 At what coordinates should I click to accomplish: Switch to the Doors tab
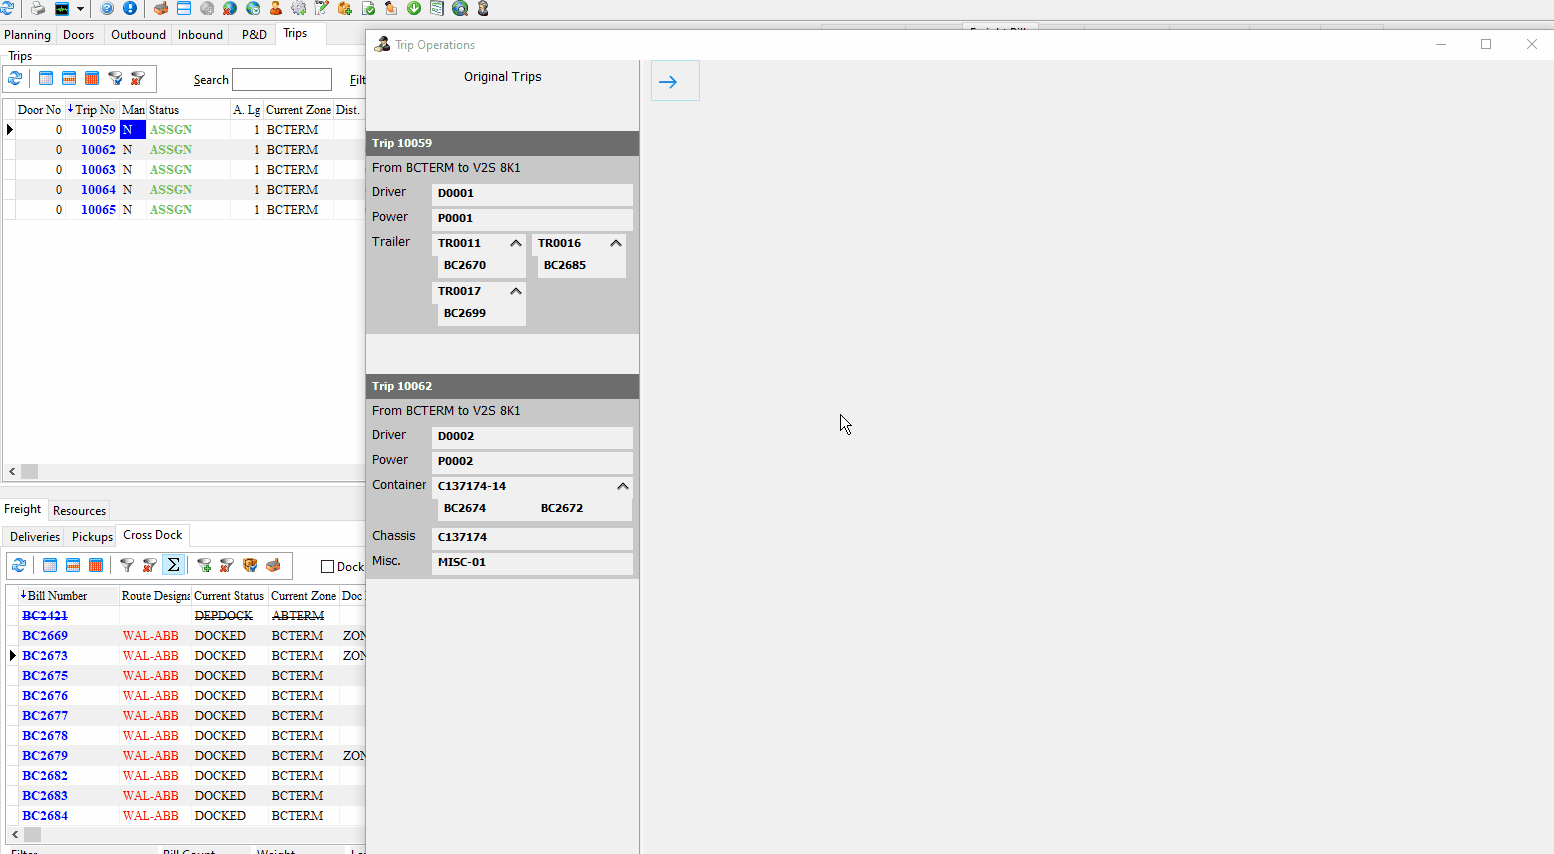point(78,35)
